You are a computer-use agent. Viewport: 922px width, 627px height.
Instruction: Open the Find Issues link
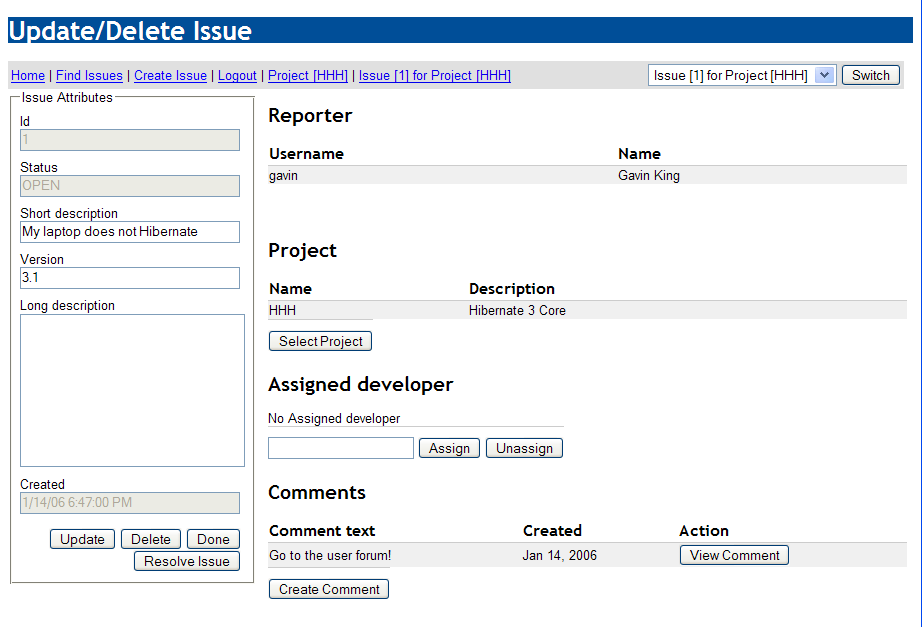pyautogui.click(x=89, y=75)
